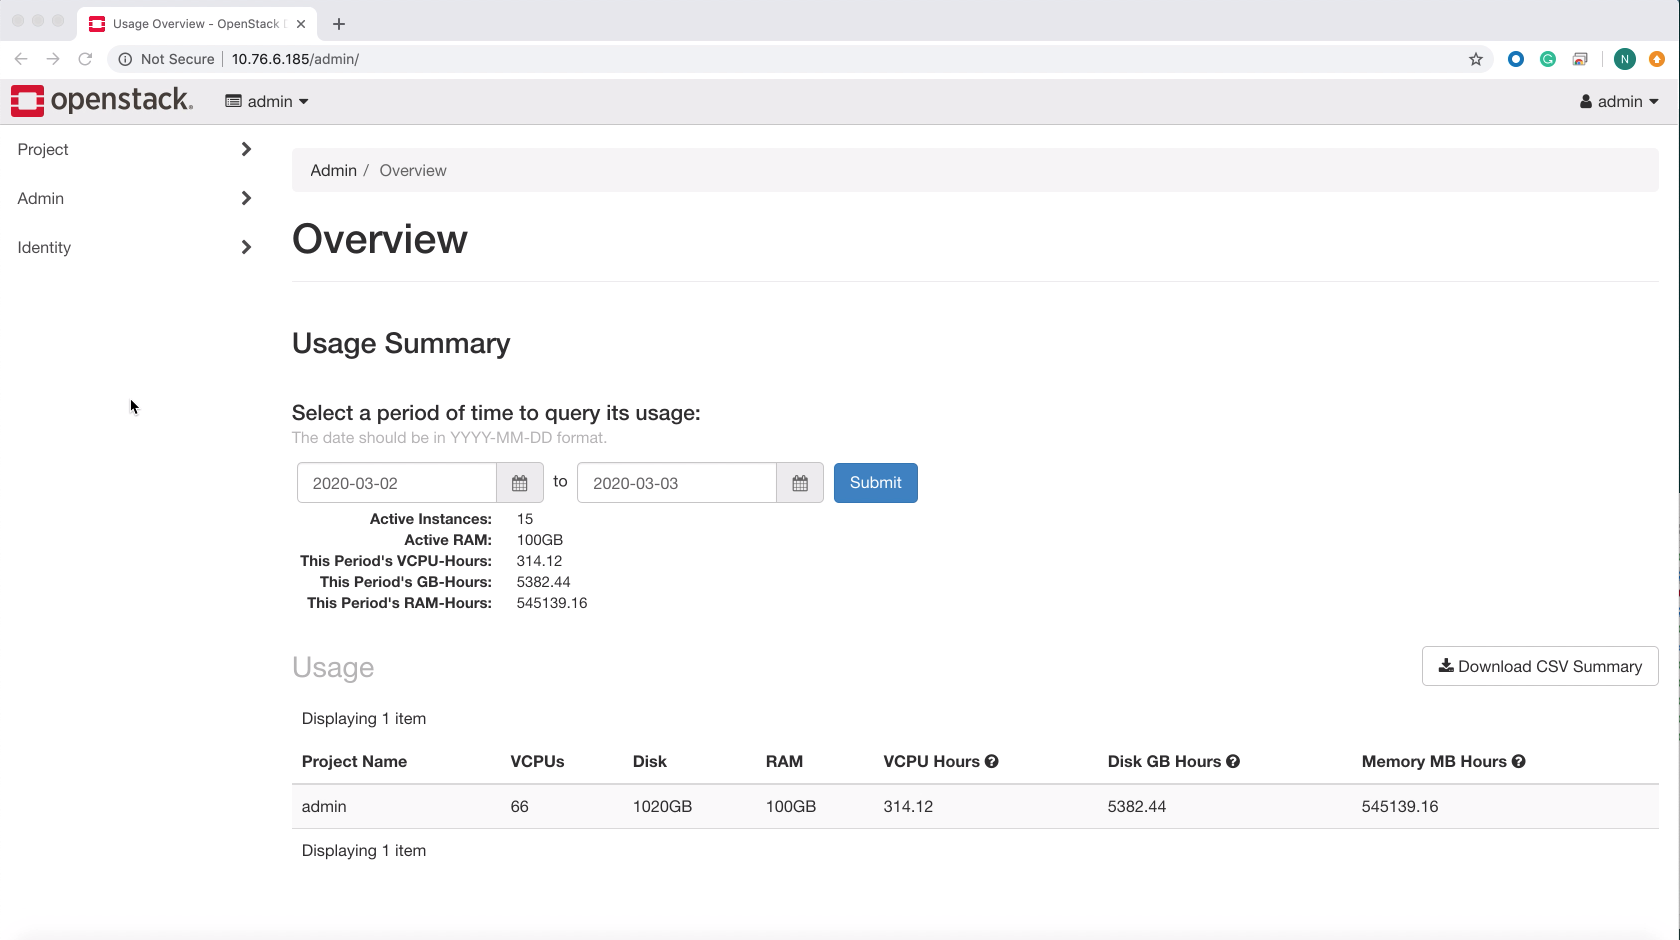Click the Admin breadcrumb link
The width and height of the screenshot is (1680, 940).
point(333,170)
